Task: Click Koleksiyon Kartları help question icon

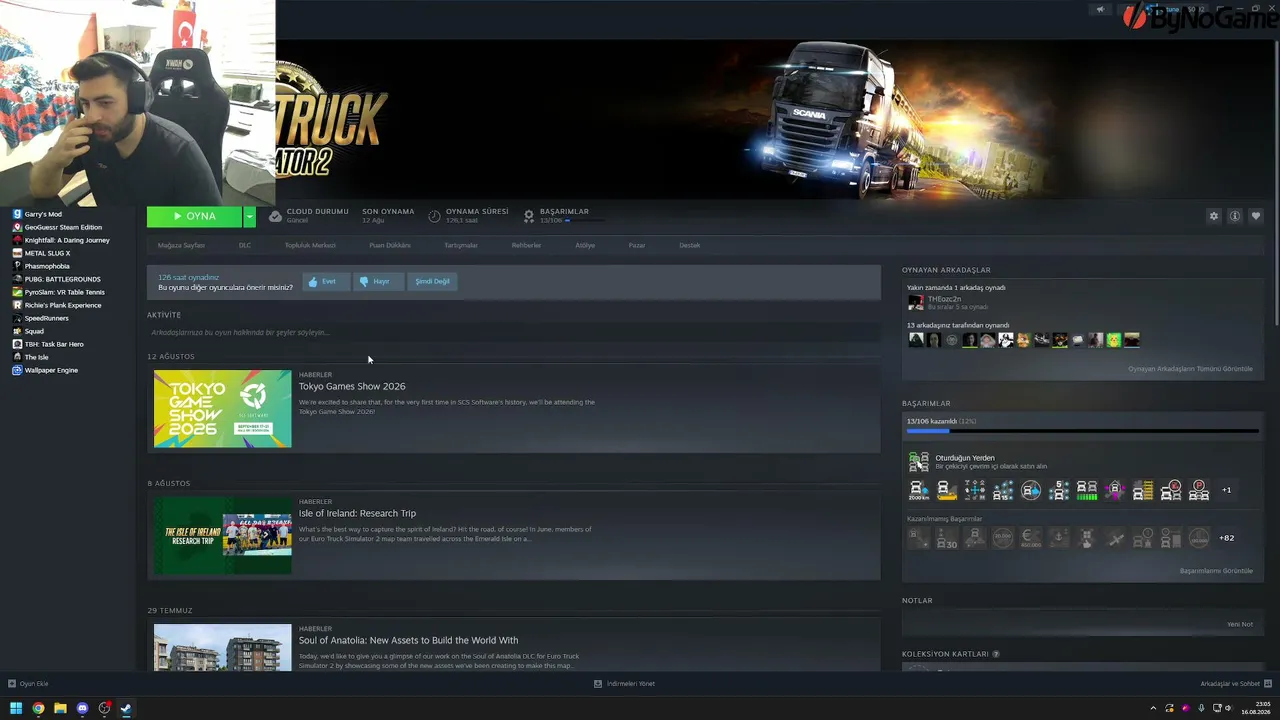Action: coord(995,654)
